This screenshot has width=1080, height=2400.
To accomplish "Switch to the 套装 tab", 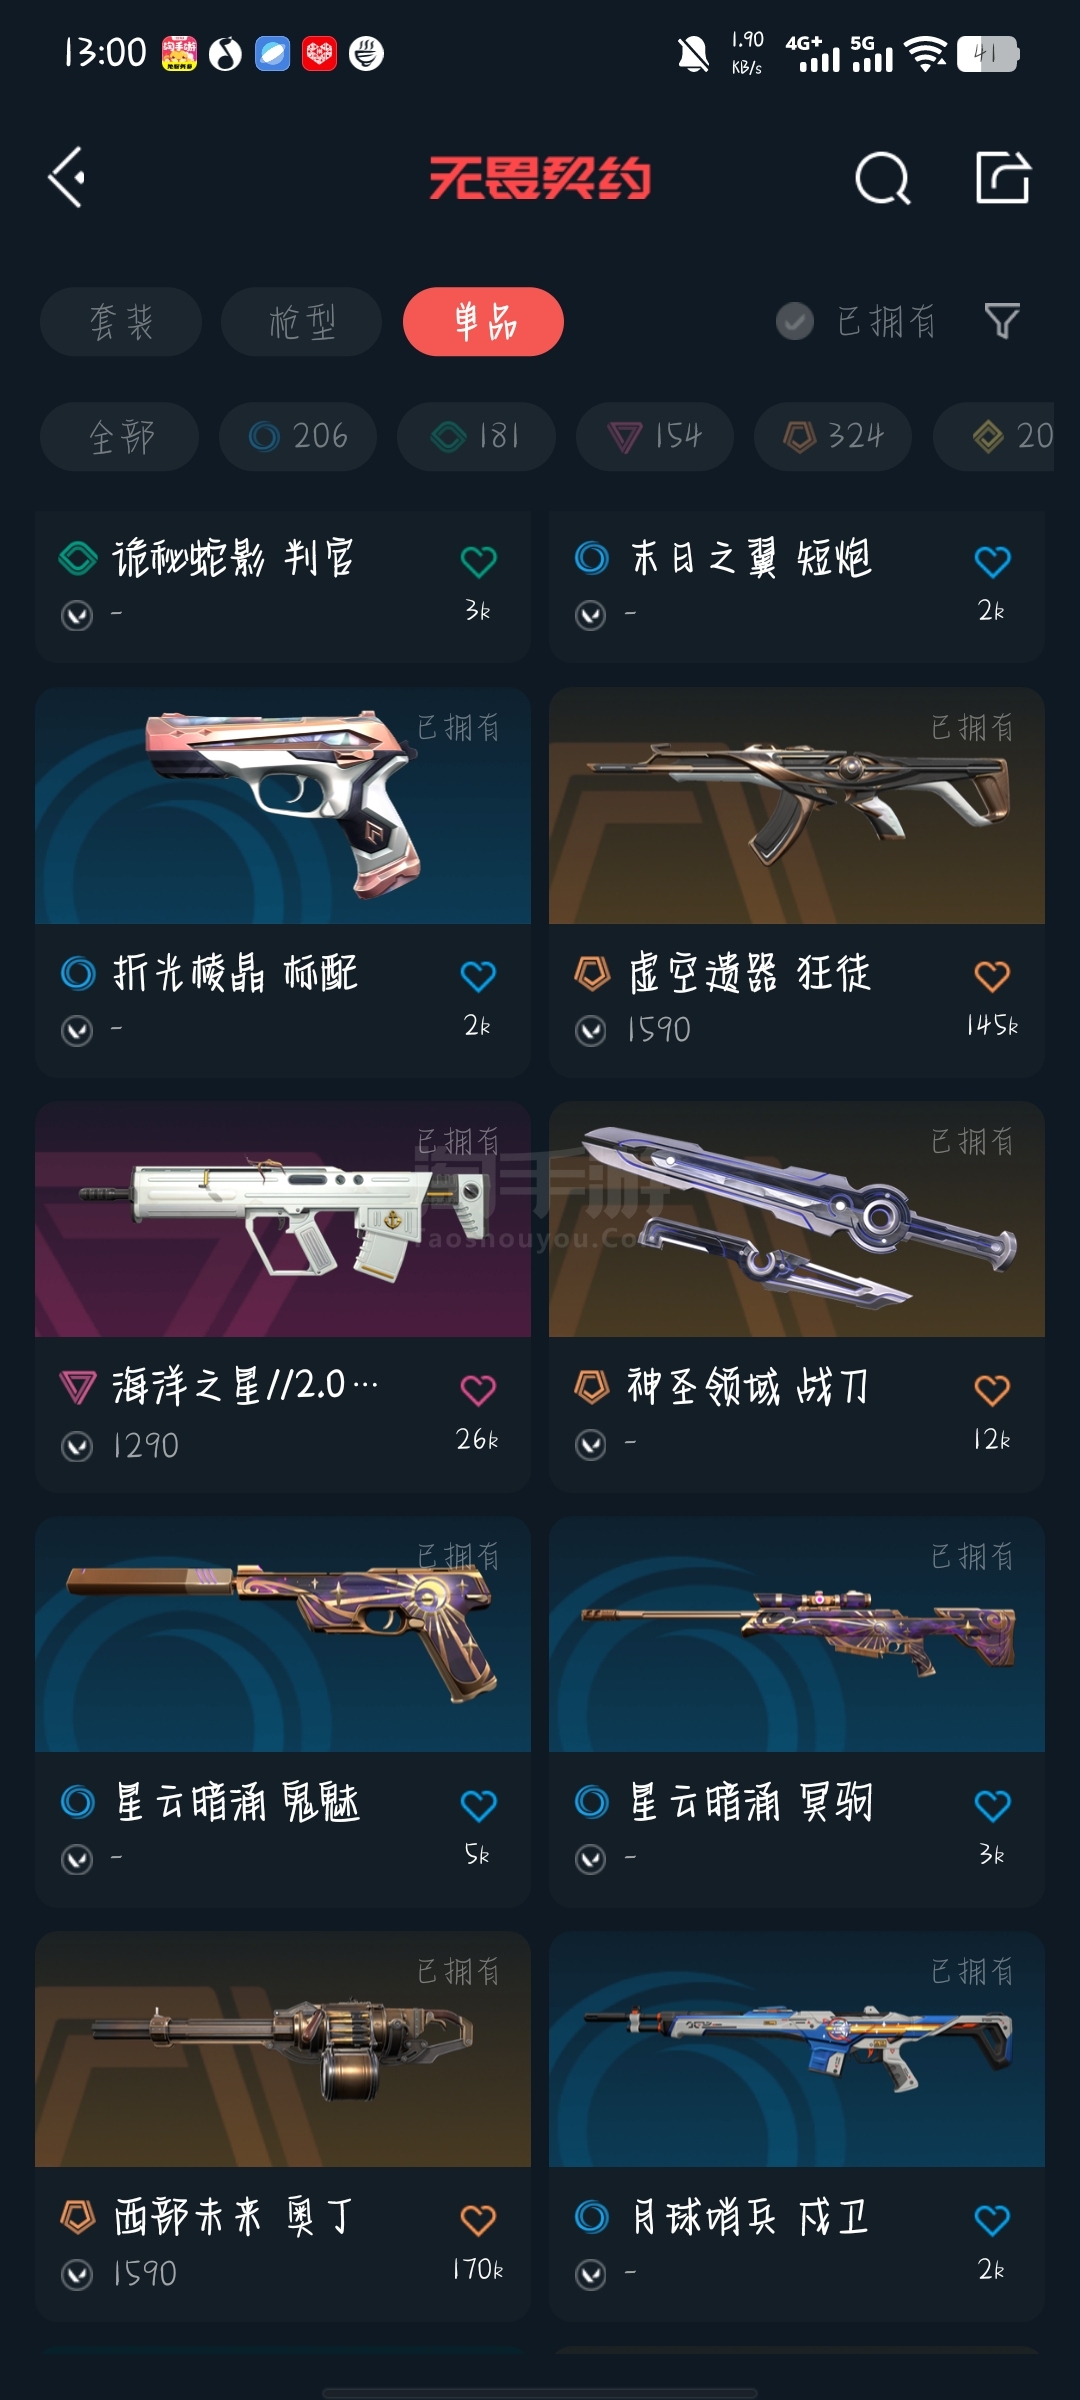I will [x=121, y=322].
